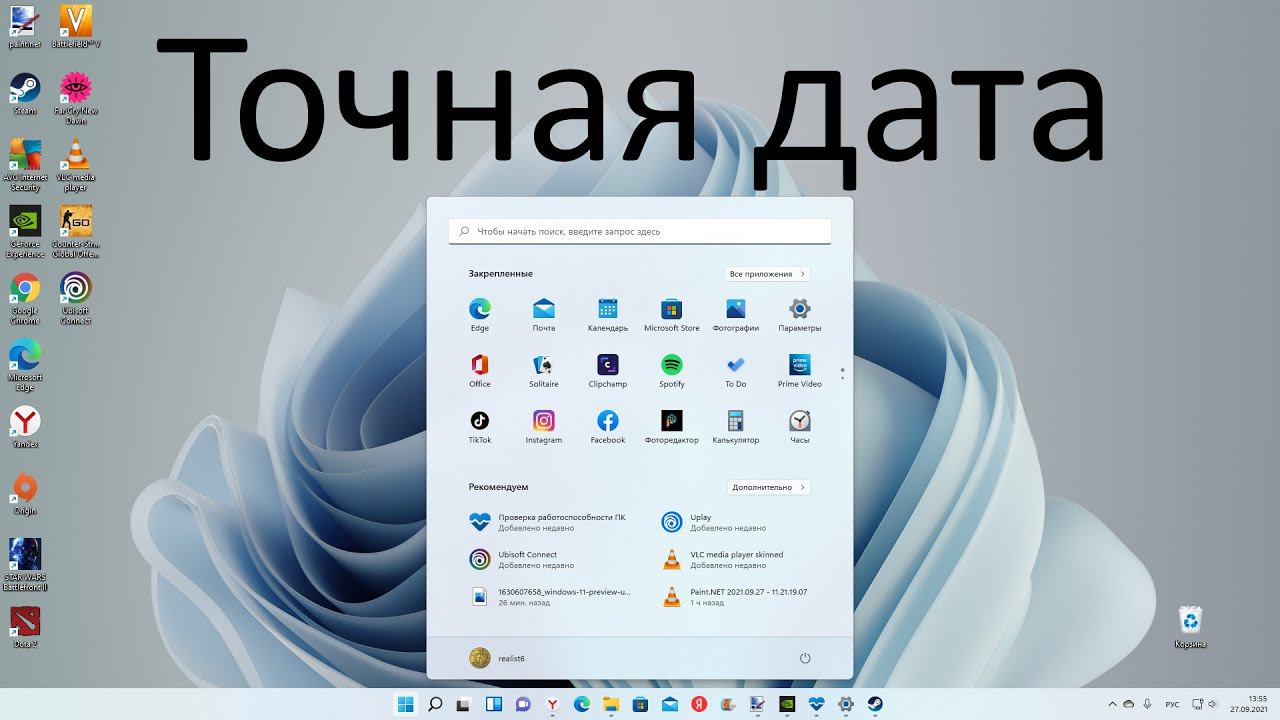This screenshot has height=720, width=1280.
Task: Select Google Chrome desktop shortcut
Action: (25, 299)
